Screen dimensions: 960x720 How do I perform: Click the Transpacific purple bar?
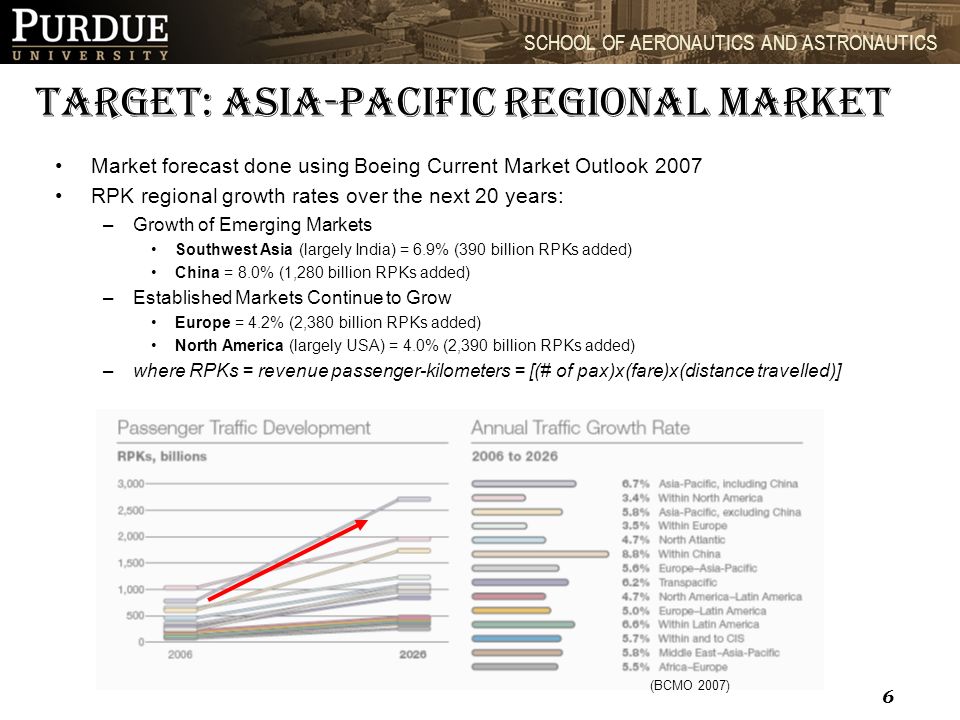520,582
